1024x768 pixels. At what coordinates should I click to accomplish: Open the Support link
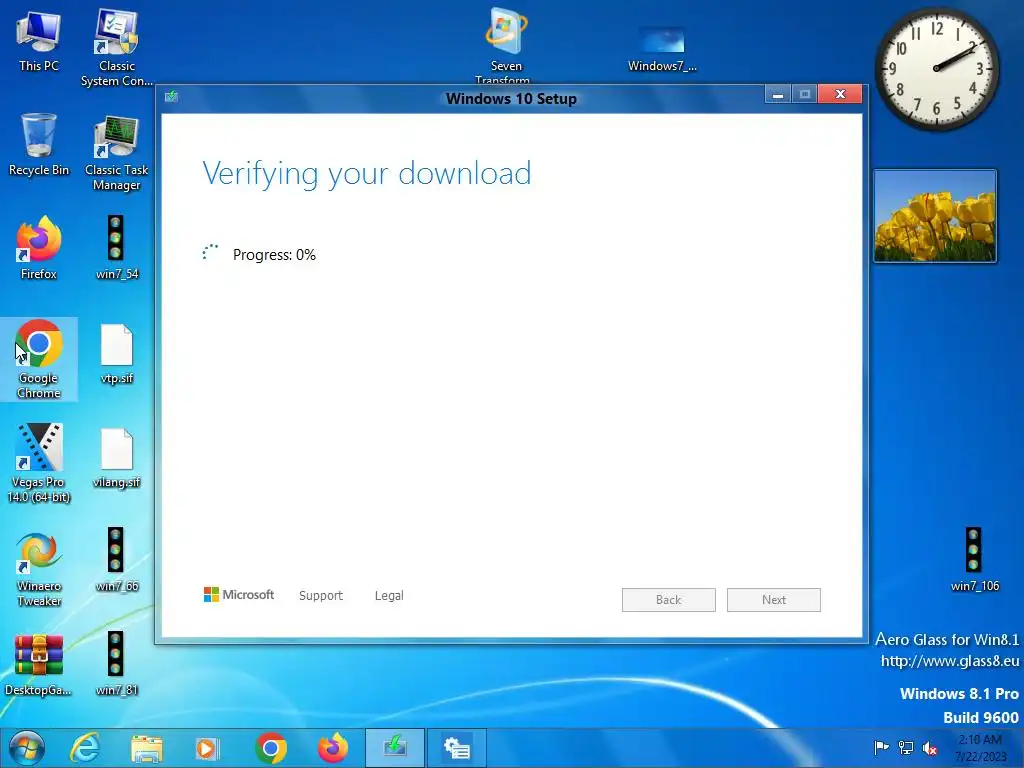[x=321, y=596]
